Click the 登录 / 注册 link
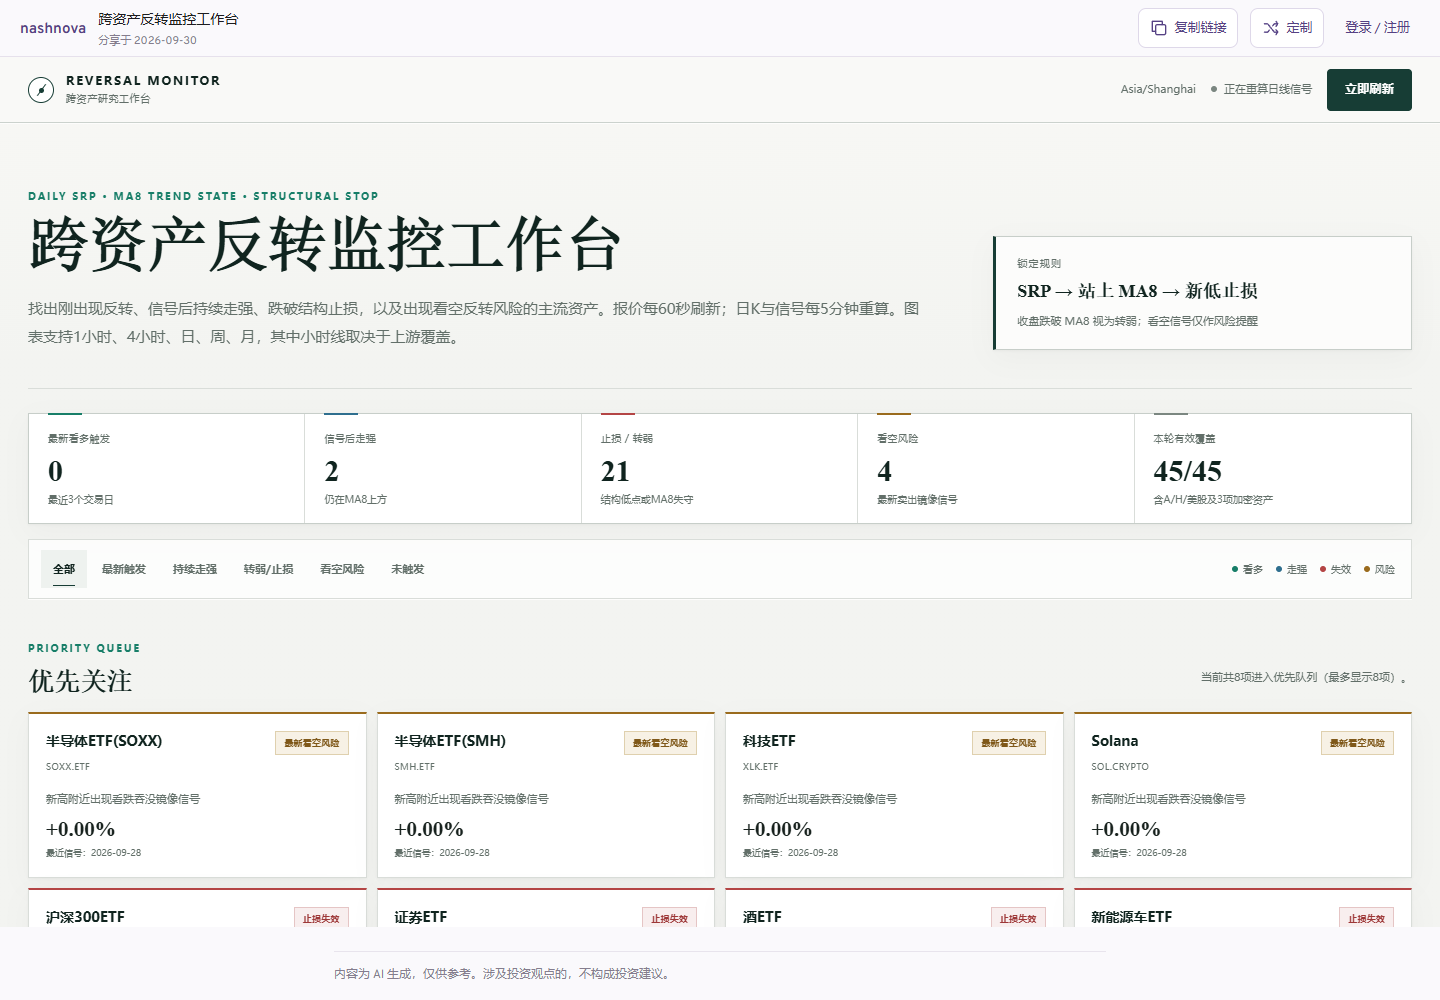Image resolution: width=1440 pixels, height=1000 pixels. pyautogui.click(x=1377, y=28)
